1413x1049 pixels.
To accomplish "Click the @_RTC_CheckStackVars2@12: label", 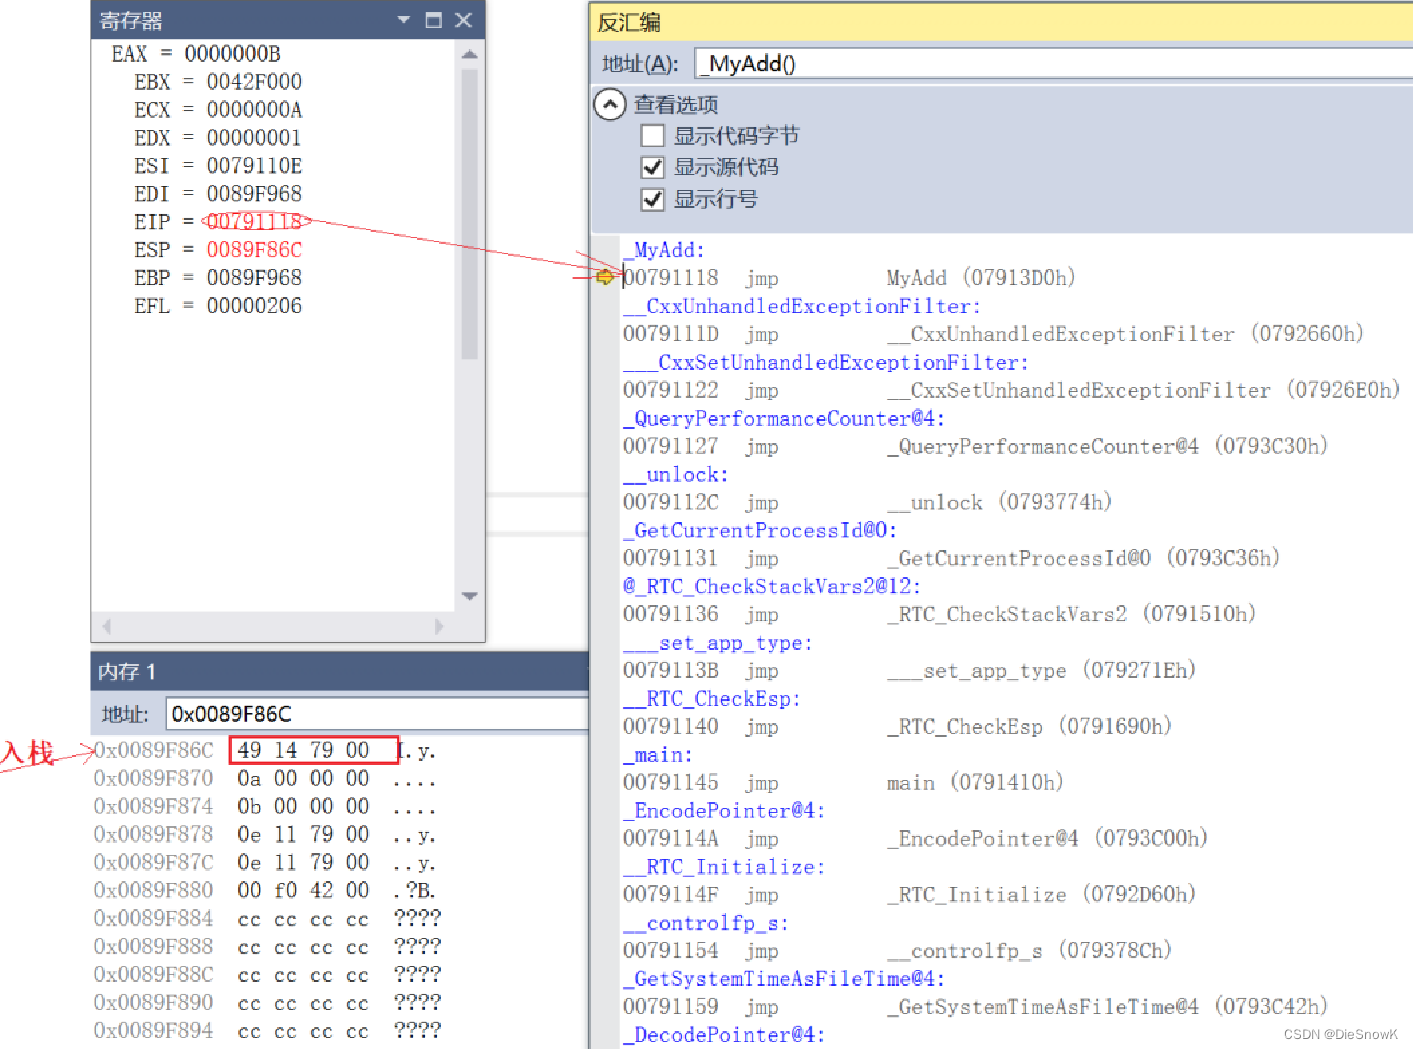I will [772, 586].
